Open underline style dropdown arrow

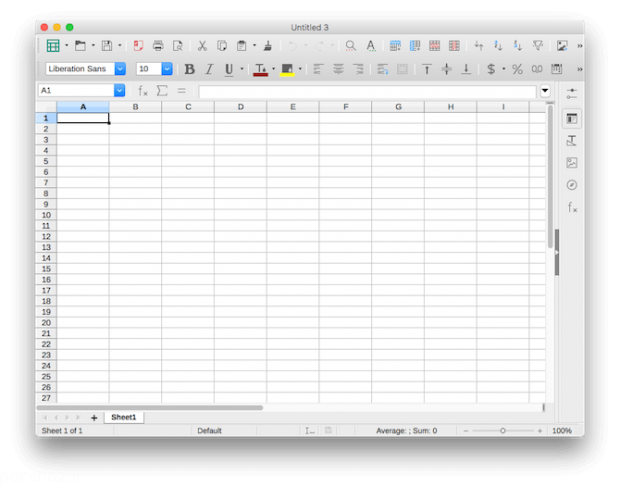(242, 69)
